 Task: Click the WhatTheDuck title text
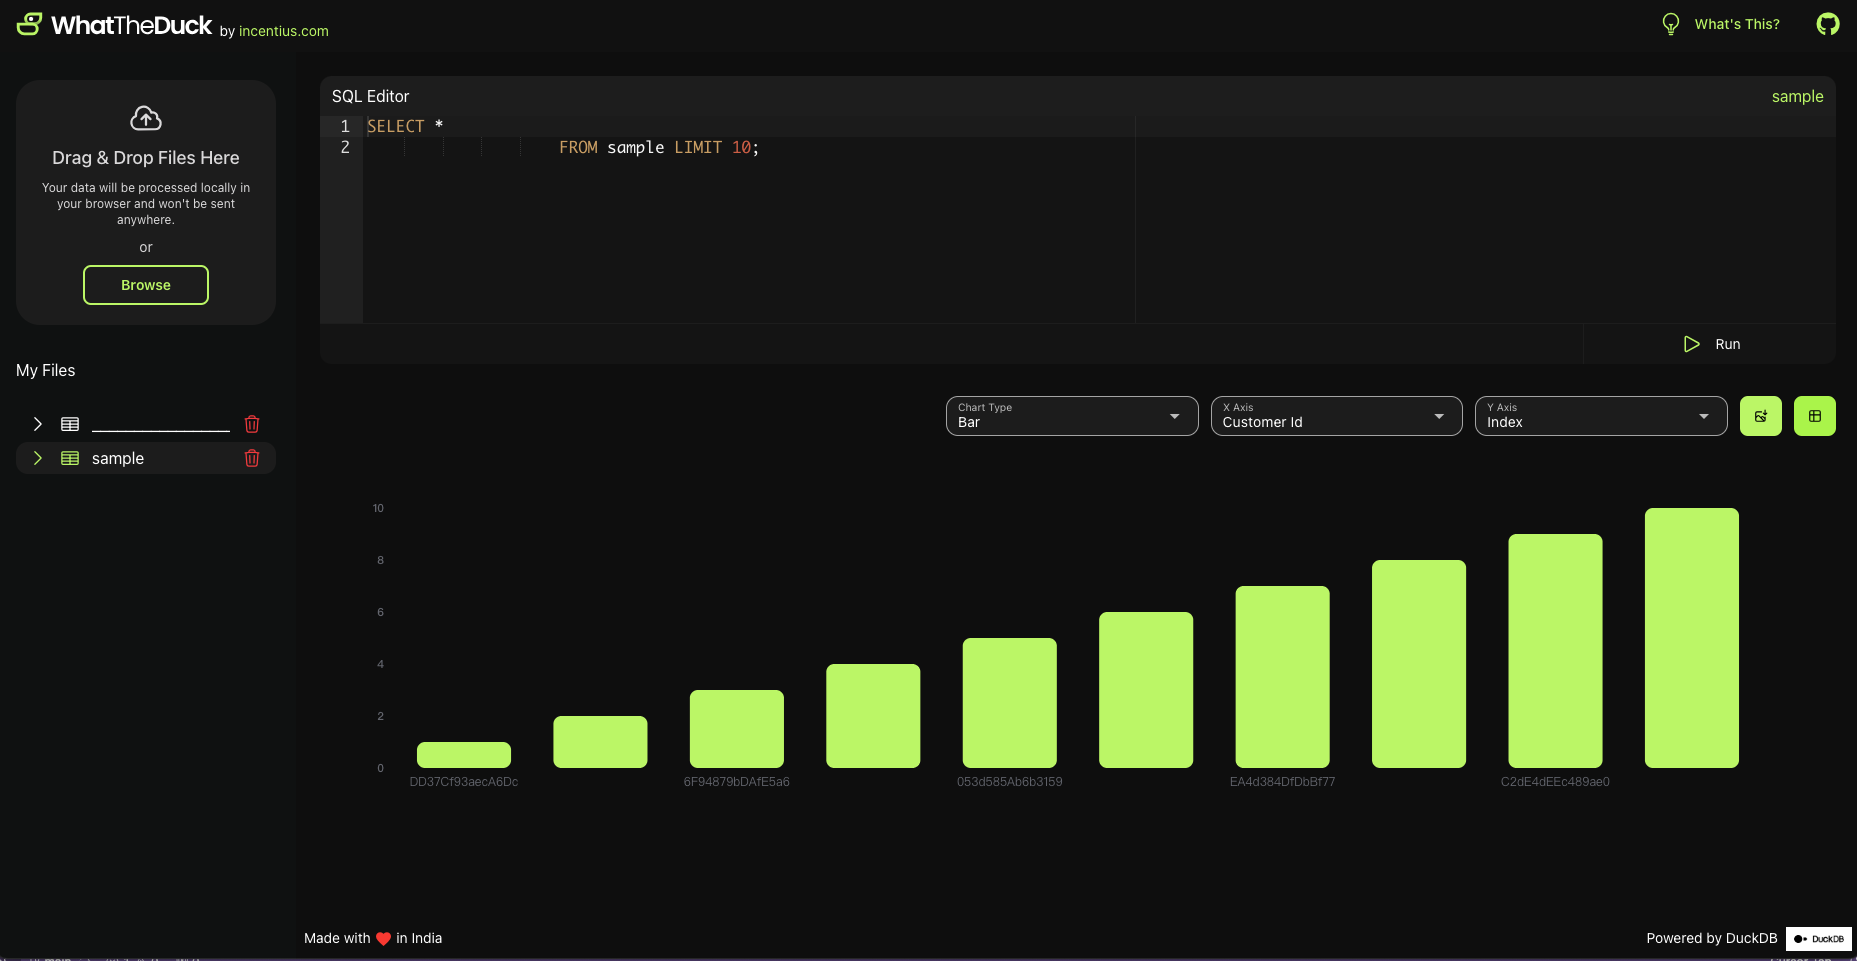(131, 25)
